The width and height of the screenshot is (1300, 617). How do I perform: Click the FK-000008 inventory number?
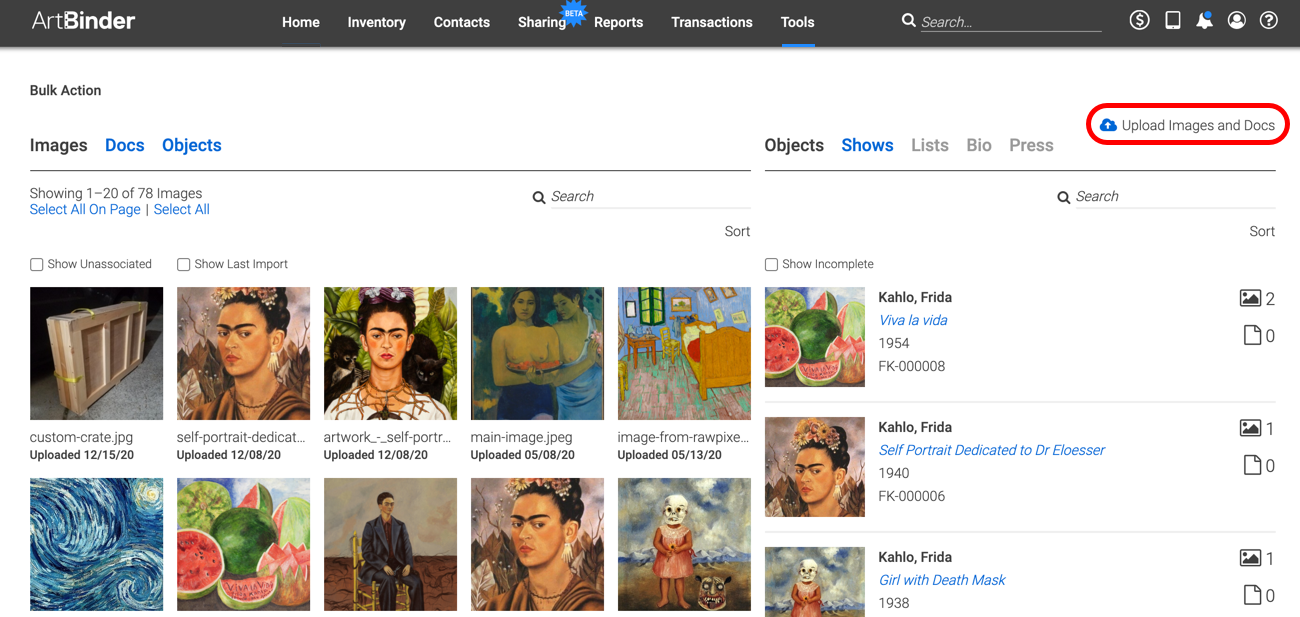912,366
